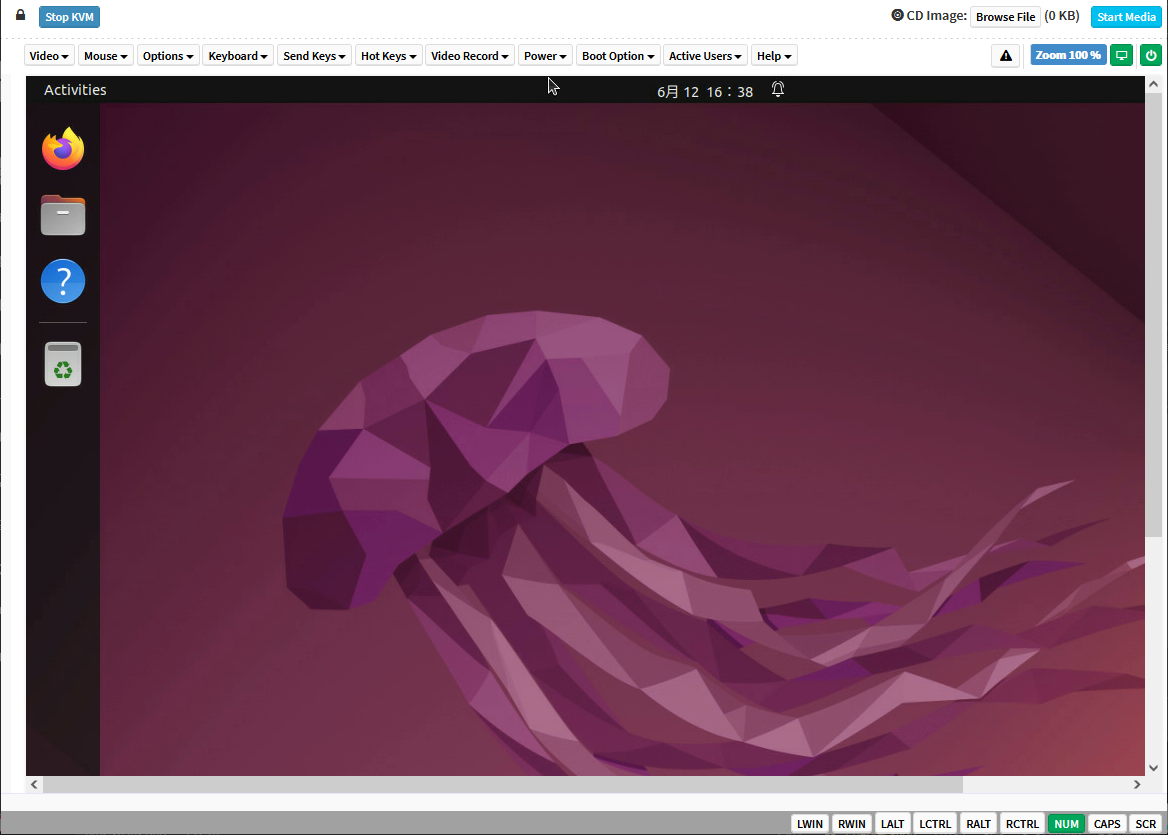Image resolution: width=1168 pixels, height=835 pixels.
Task: Open the clock and calendar in top bar
Action: point(705,92)
